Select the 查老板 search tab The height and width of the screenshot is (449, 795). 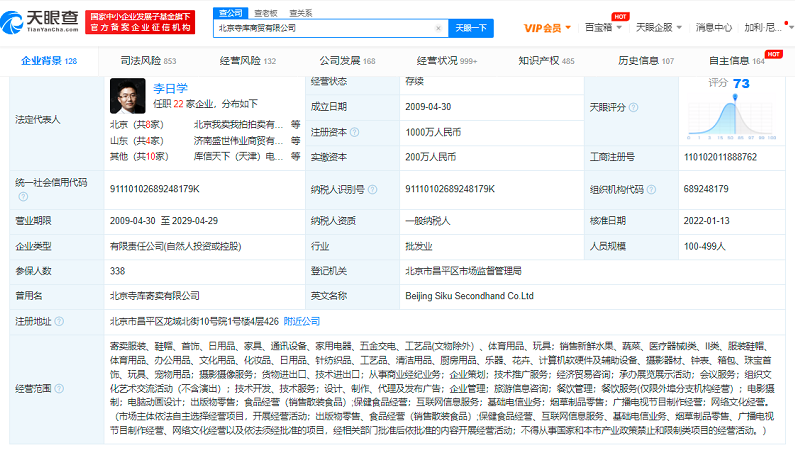(266, 13)
